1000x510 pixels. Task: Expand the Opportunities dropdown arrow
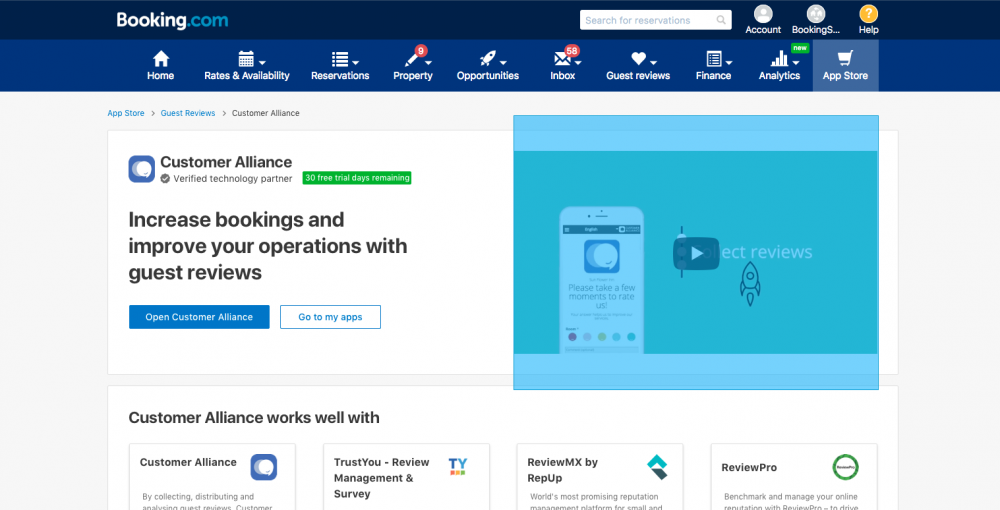pyautogui.click(x=503, y=62)
